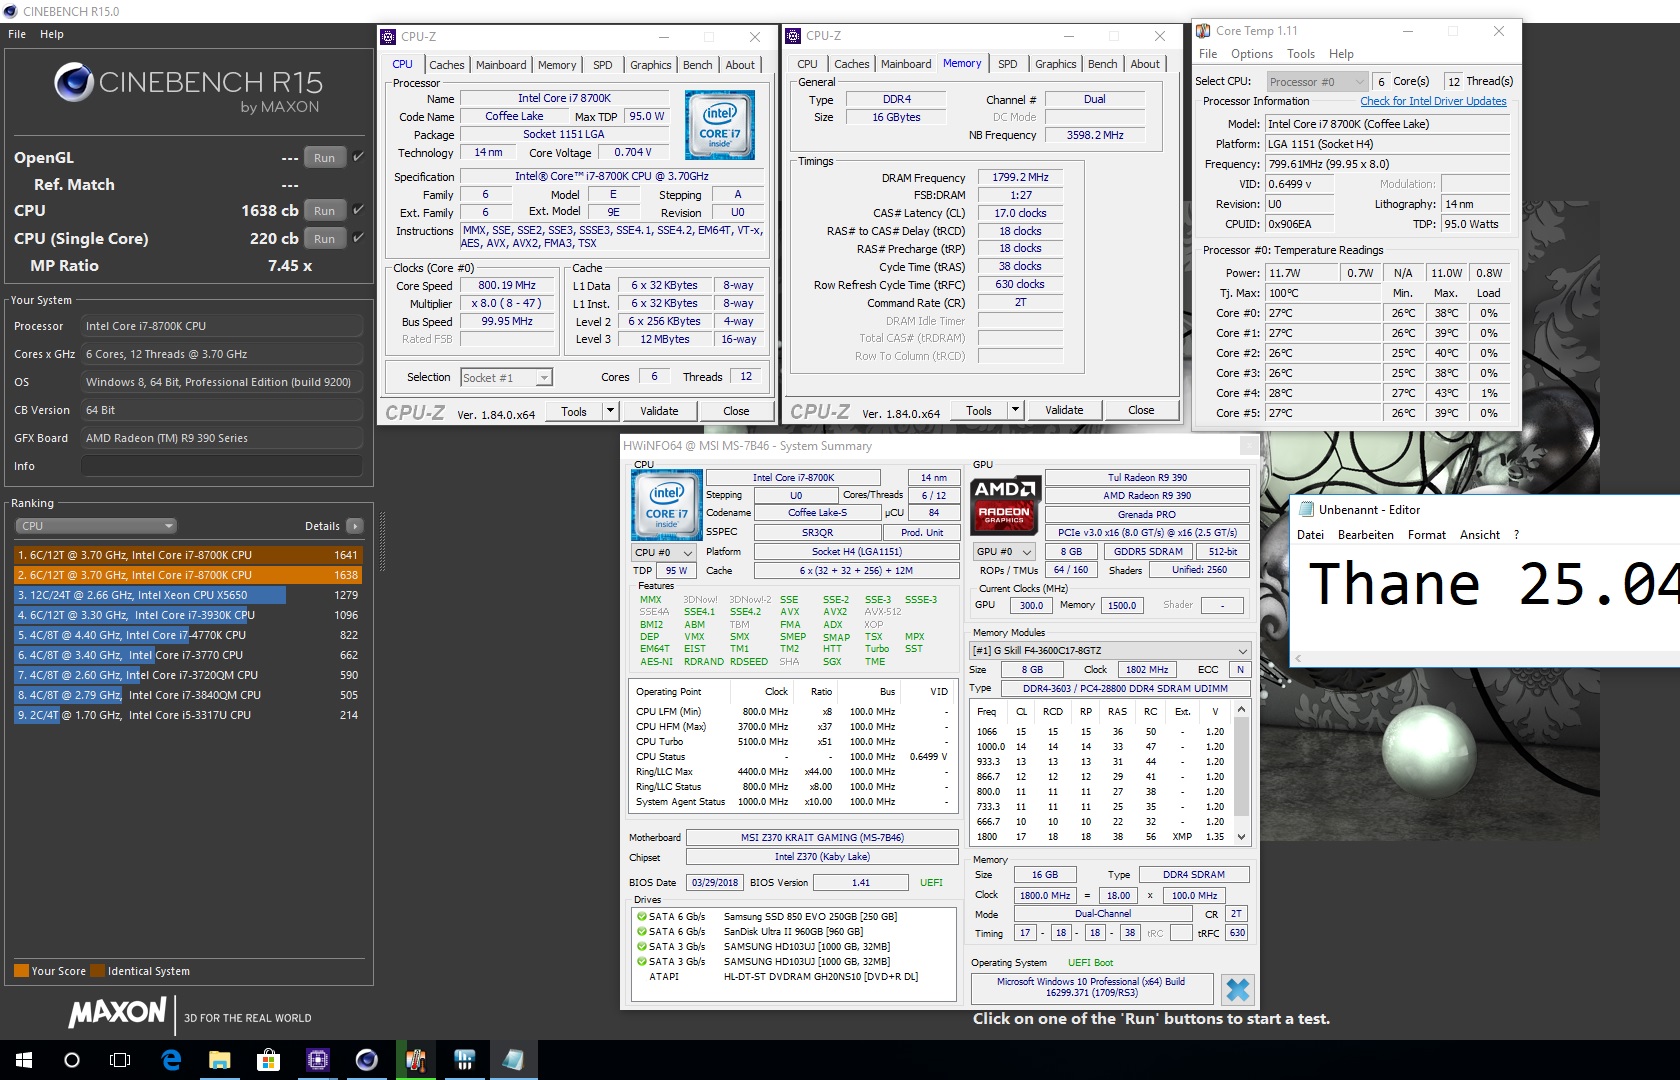Toggle the CPU (Single Core) test checkbox
The height and width of the screenshot is (1080, 1680).
coord(358,237)
